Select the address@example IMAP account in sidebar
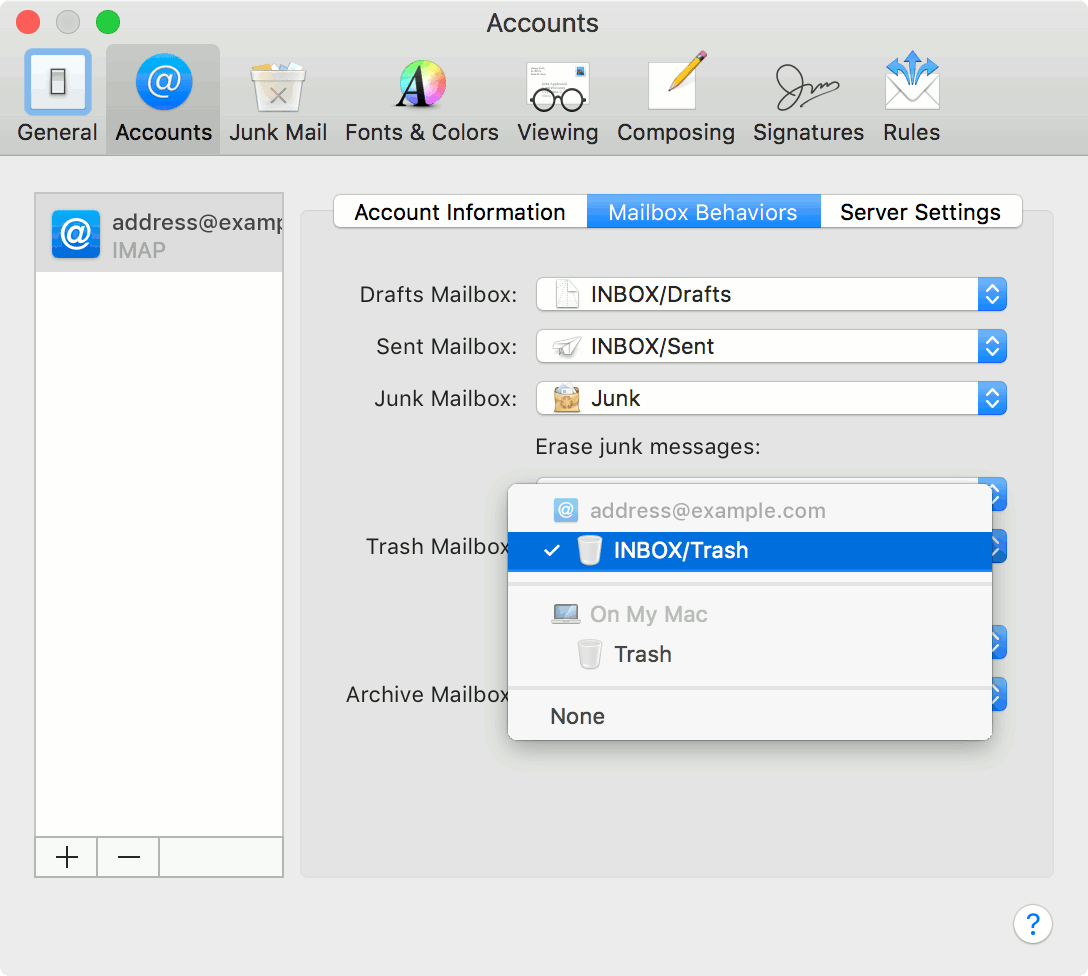 (160, 233)
